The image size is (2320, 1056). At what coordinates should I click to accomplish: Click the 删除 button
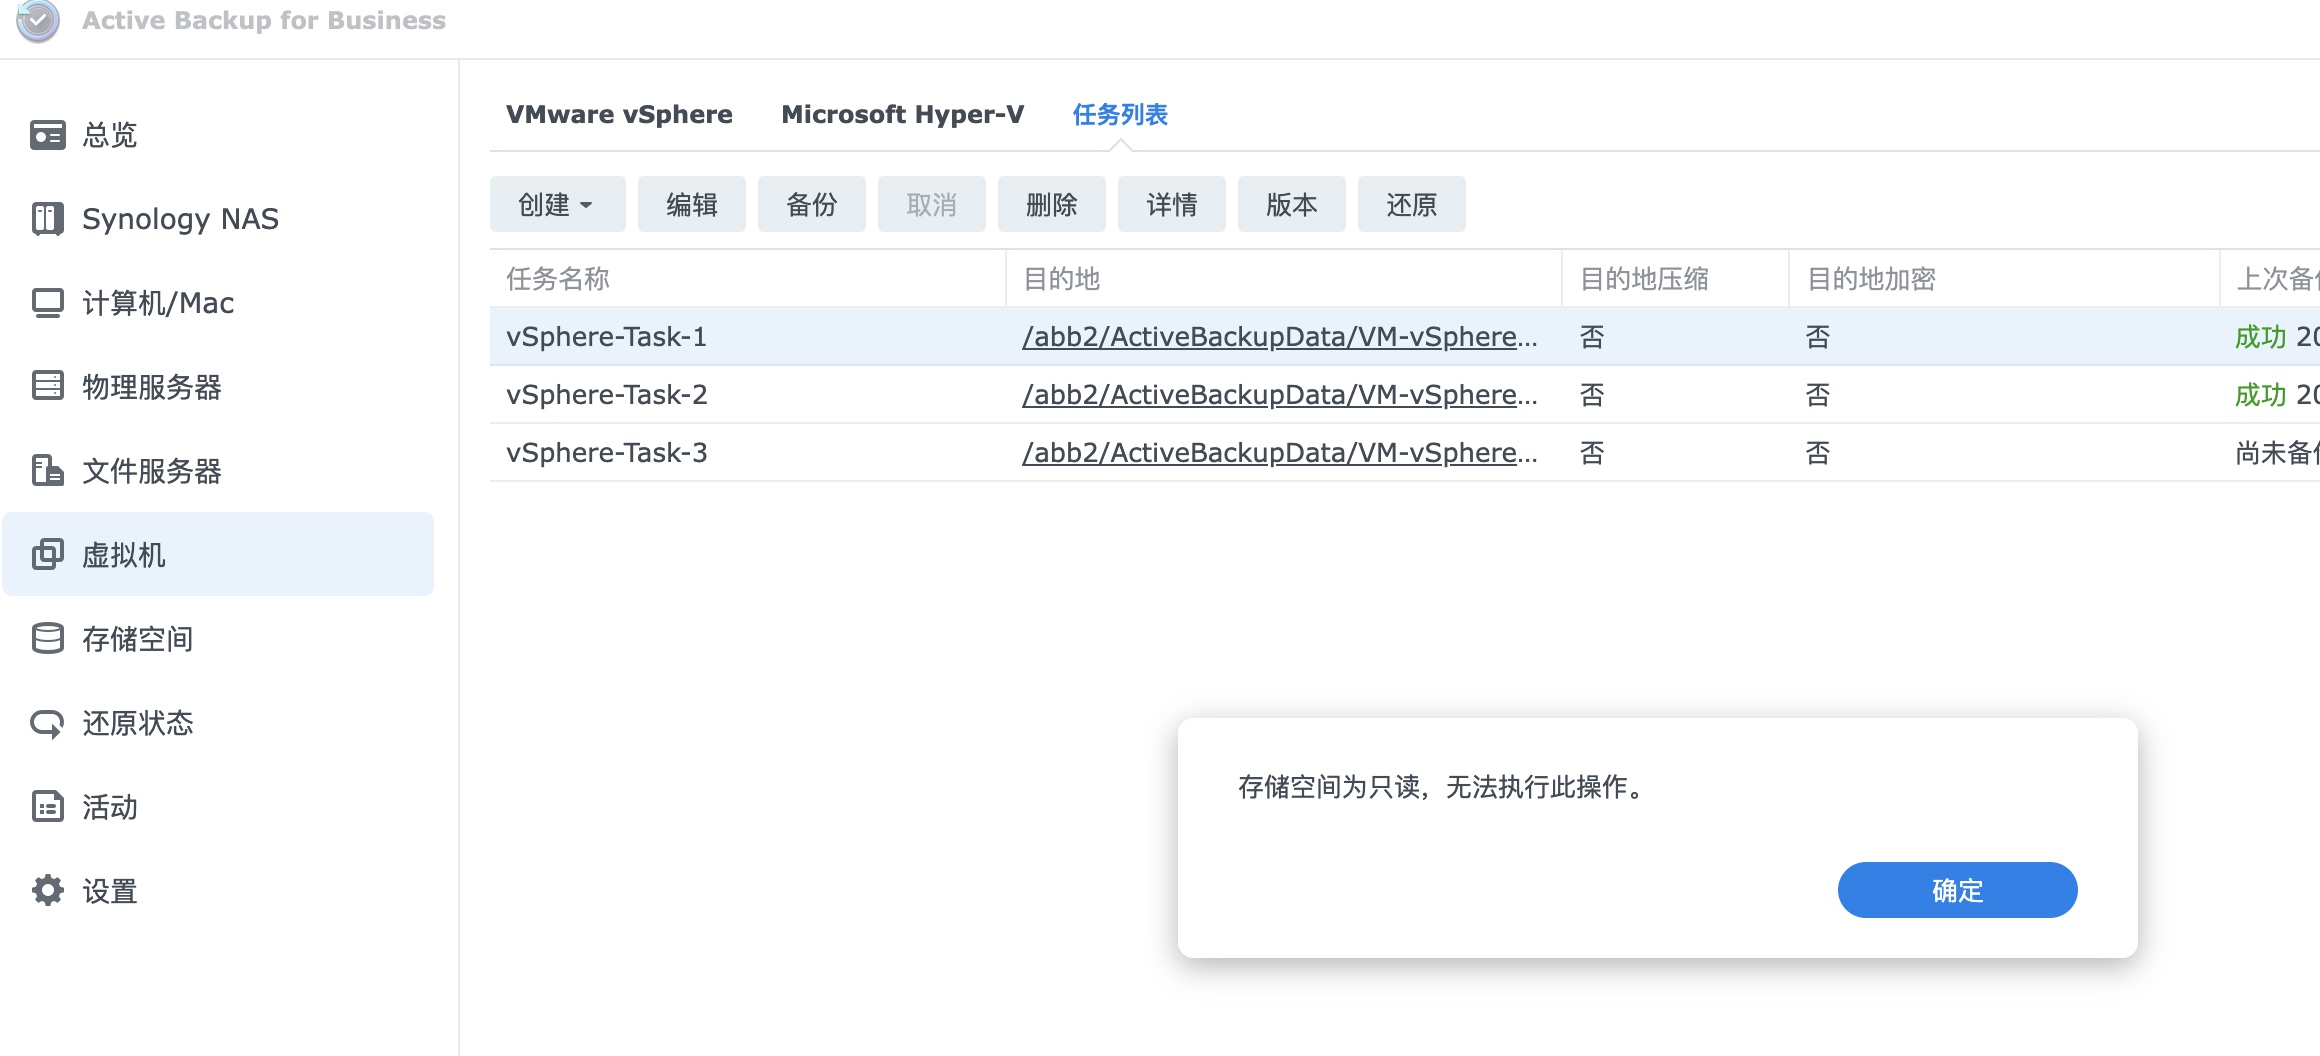[x=1052, y=204]
